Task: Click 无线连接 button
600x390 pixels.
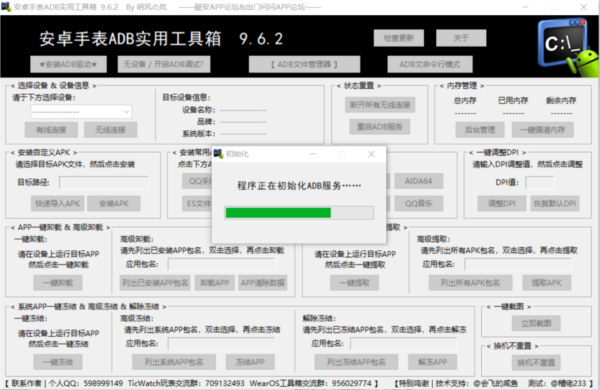Action: tap(110, 130)
